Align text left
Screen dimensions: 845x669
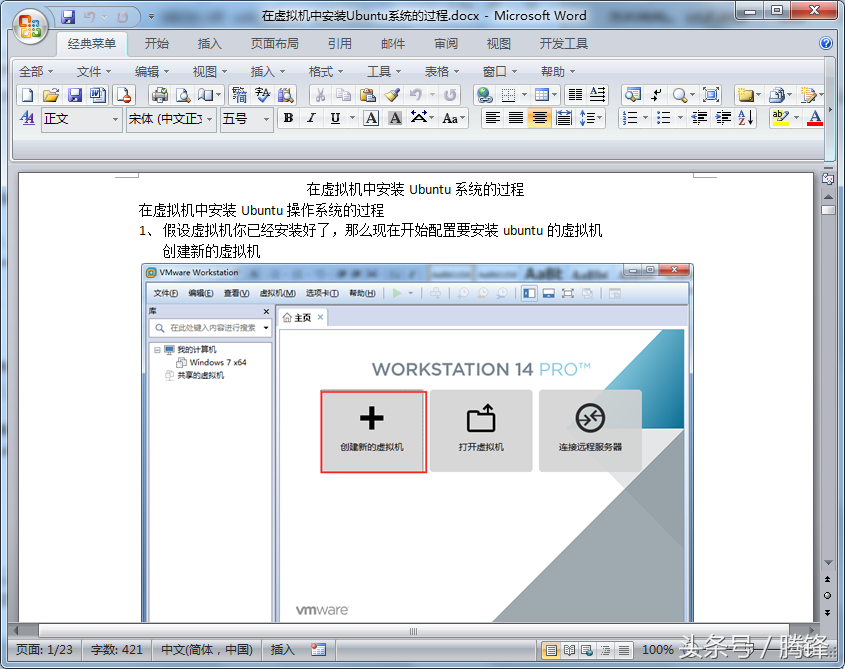[x=492, y=118]
